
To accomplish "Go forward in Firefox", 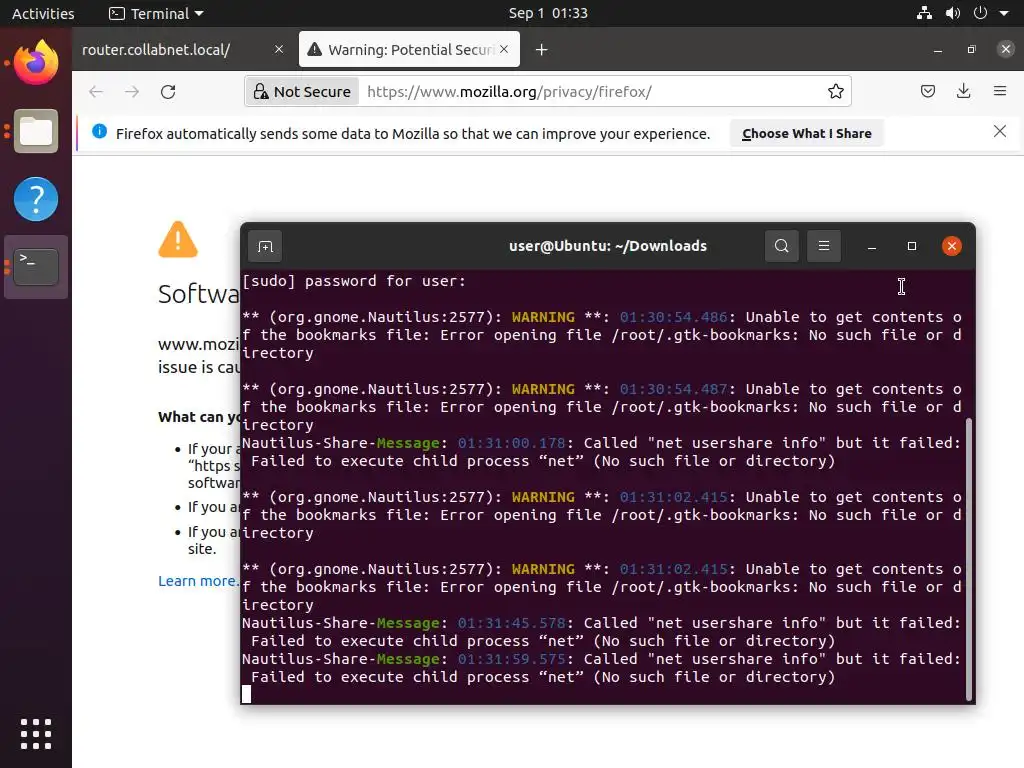I will point(132,91).
